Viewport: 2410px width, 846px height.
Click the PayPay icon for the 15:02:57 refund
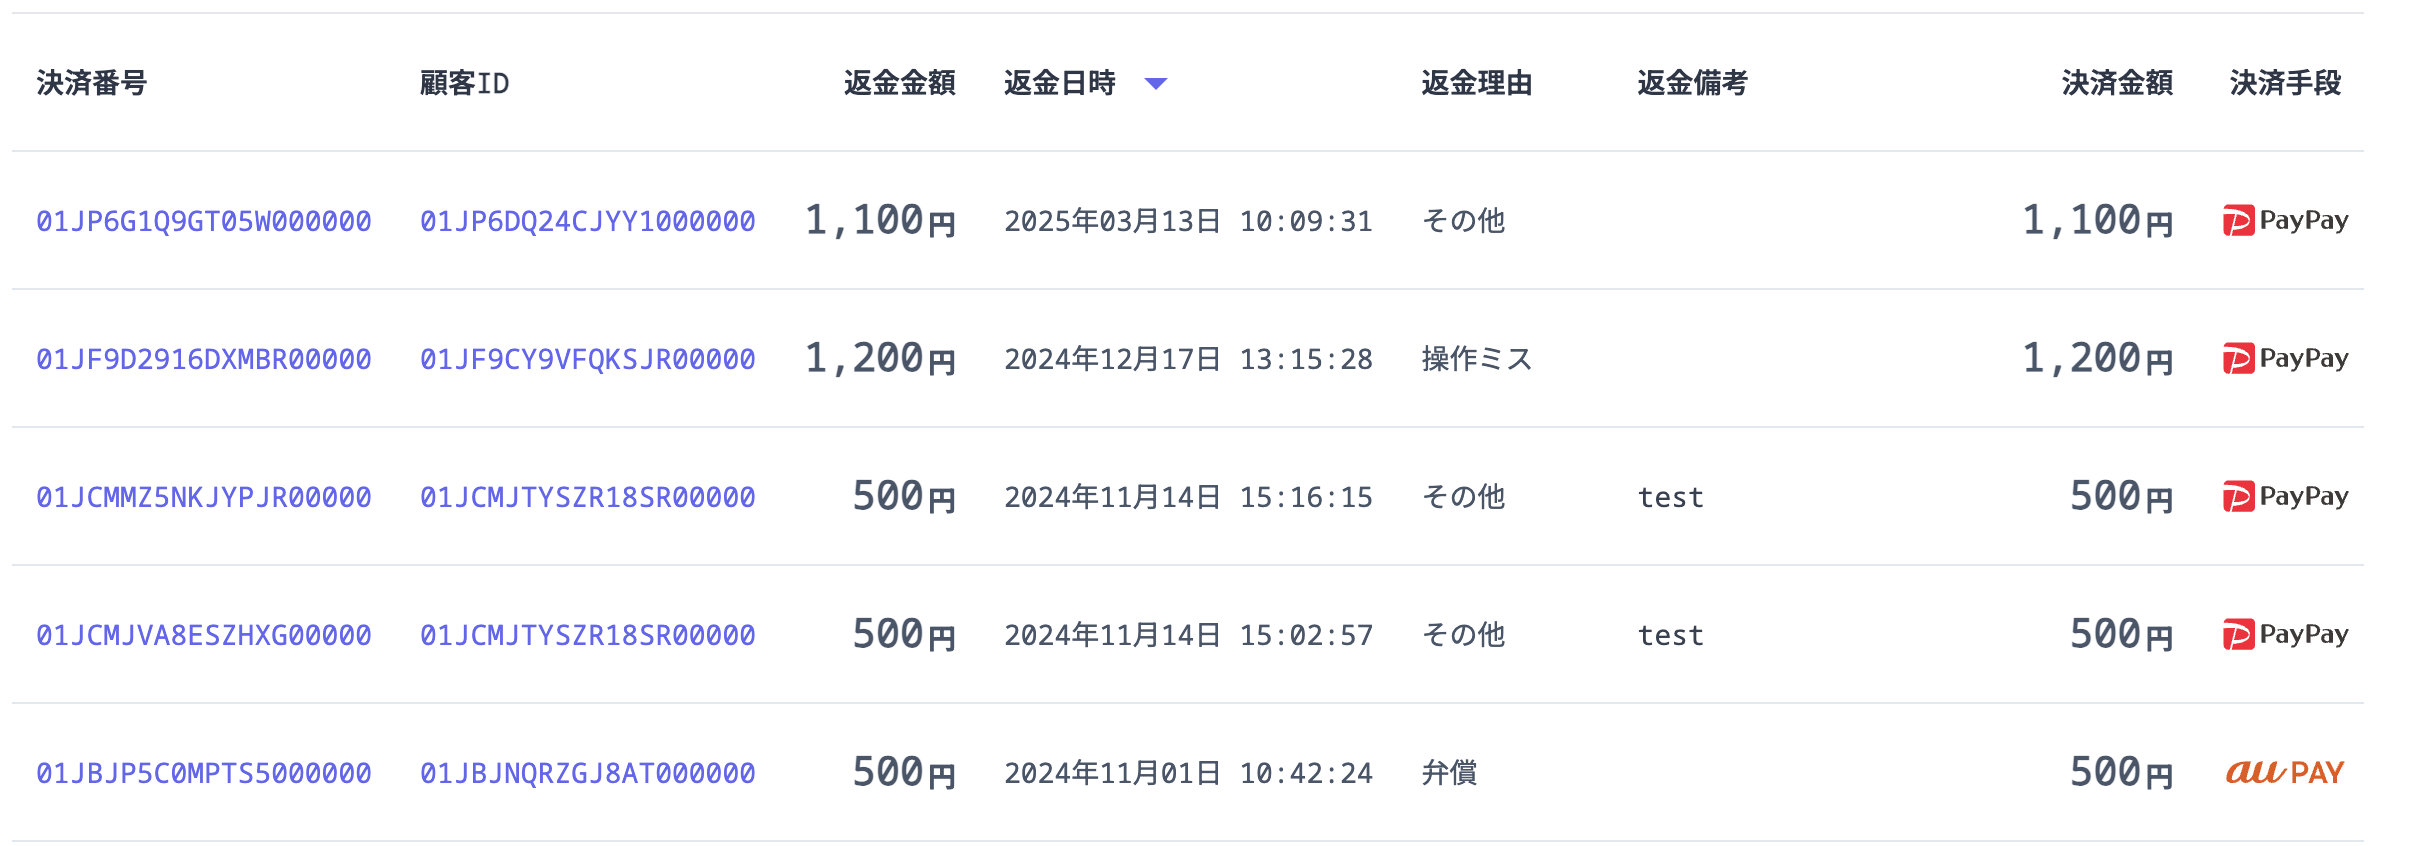pos(2285,634)
